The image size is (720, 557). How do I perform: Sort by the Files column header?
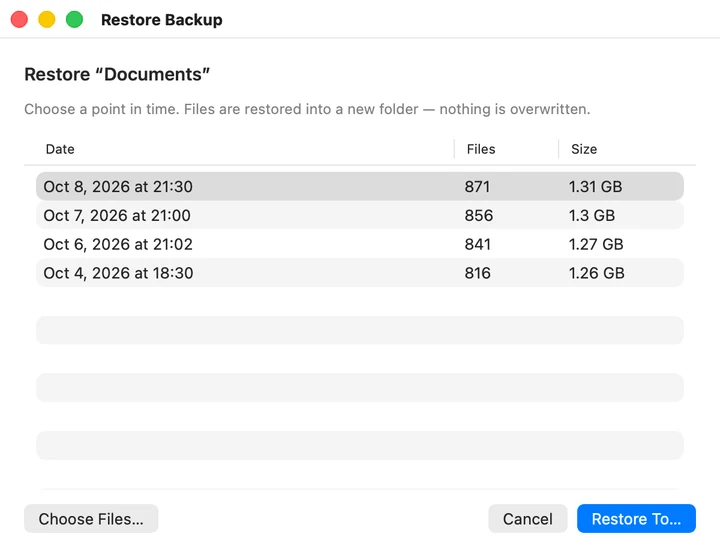click(481, 149)
